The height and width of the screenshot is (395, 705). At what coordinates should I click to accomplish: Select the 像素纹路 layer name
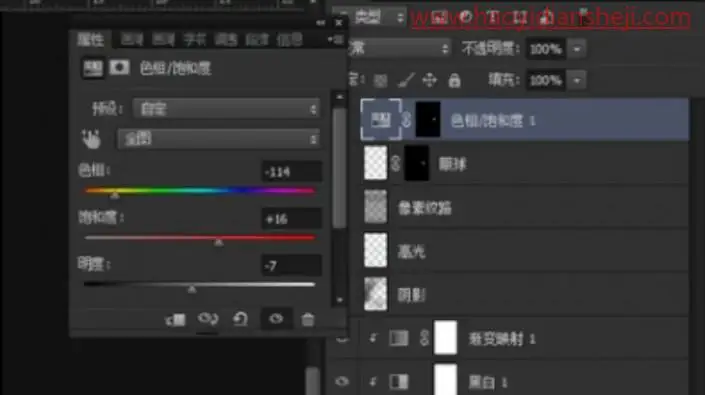point(425,208)
